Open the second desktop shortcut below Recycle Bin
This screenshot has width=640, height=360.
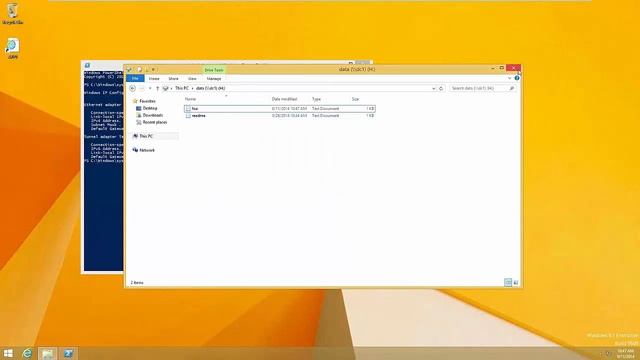(x=12, y=49)
